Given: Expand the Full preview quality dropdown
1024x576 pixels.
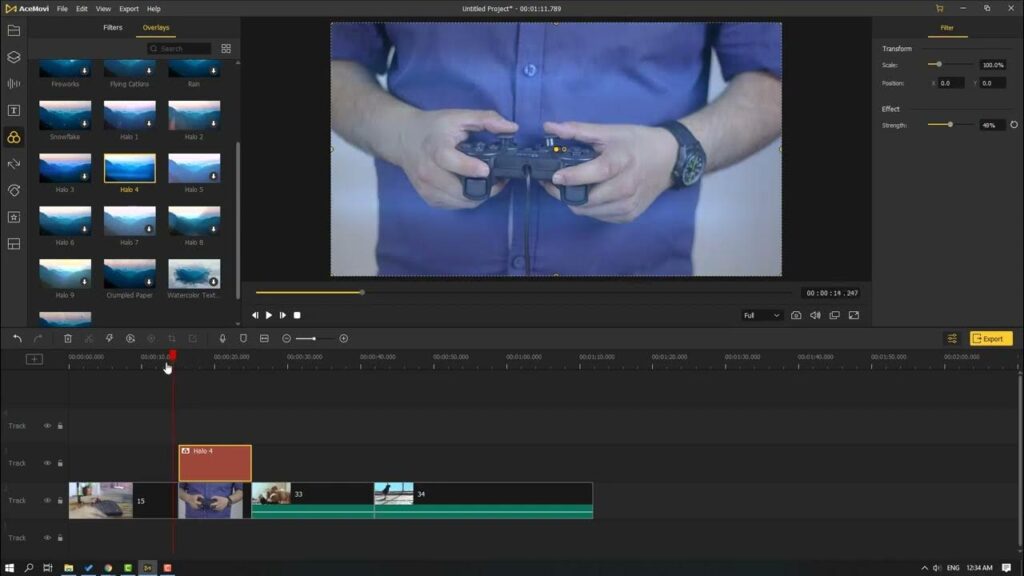Looking at the screenshot, I should coord(761,315).
